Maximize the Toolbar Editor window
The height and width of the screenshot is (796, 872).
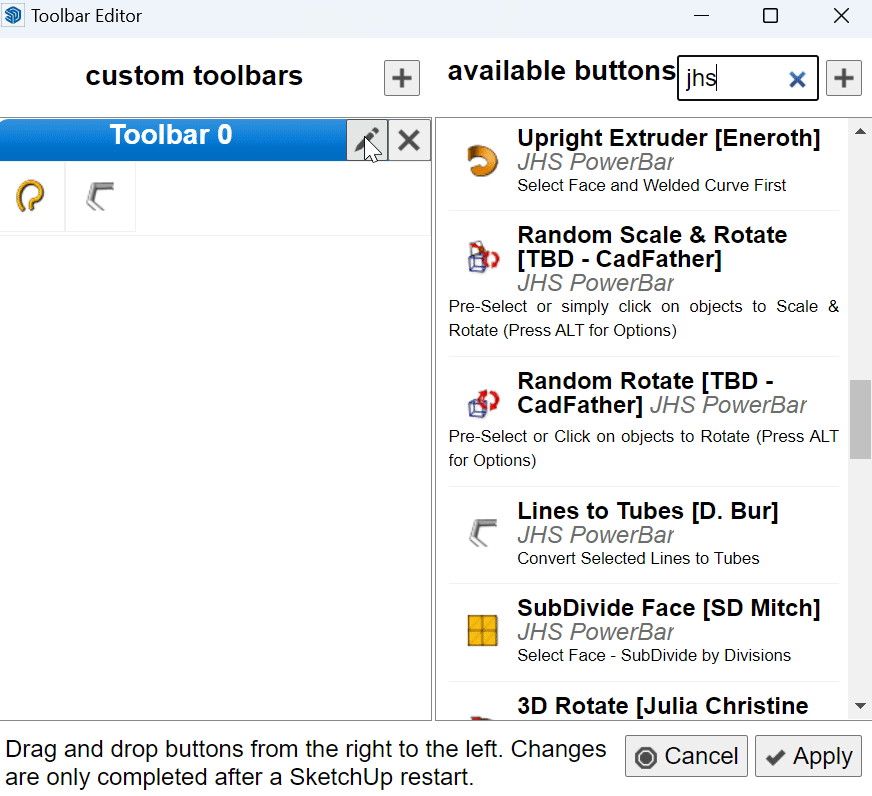[770, 16]
